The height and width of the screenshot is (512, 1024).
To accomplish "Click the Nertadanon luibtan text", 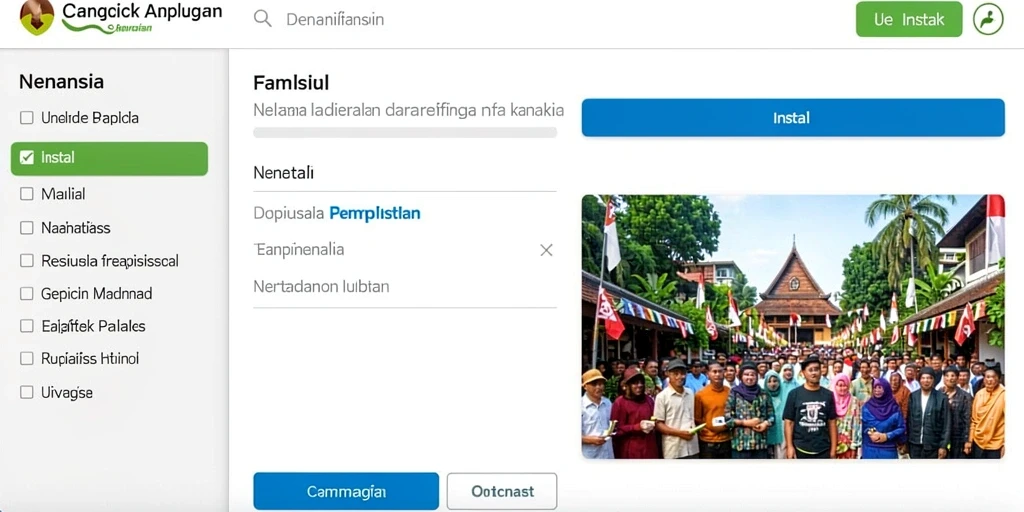I will [321, 286].
